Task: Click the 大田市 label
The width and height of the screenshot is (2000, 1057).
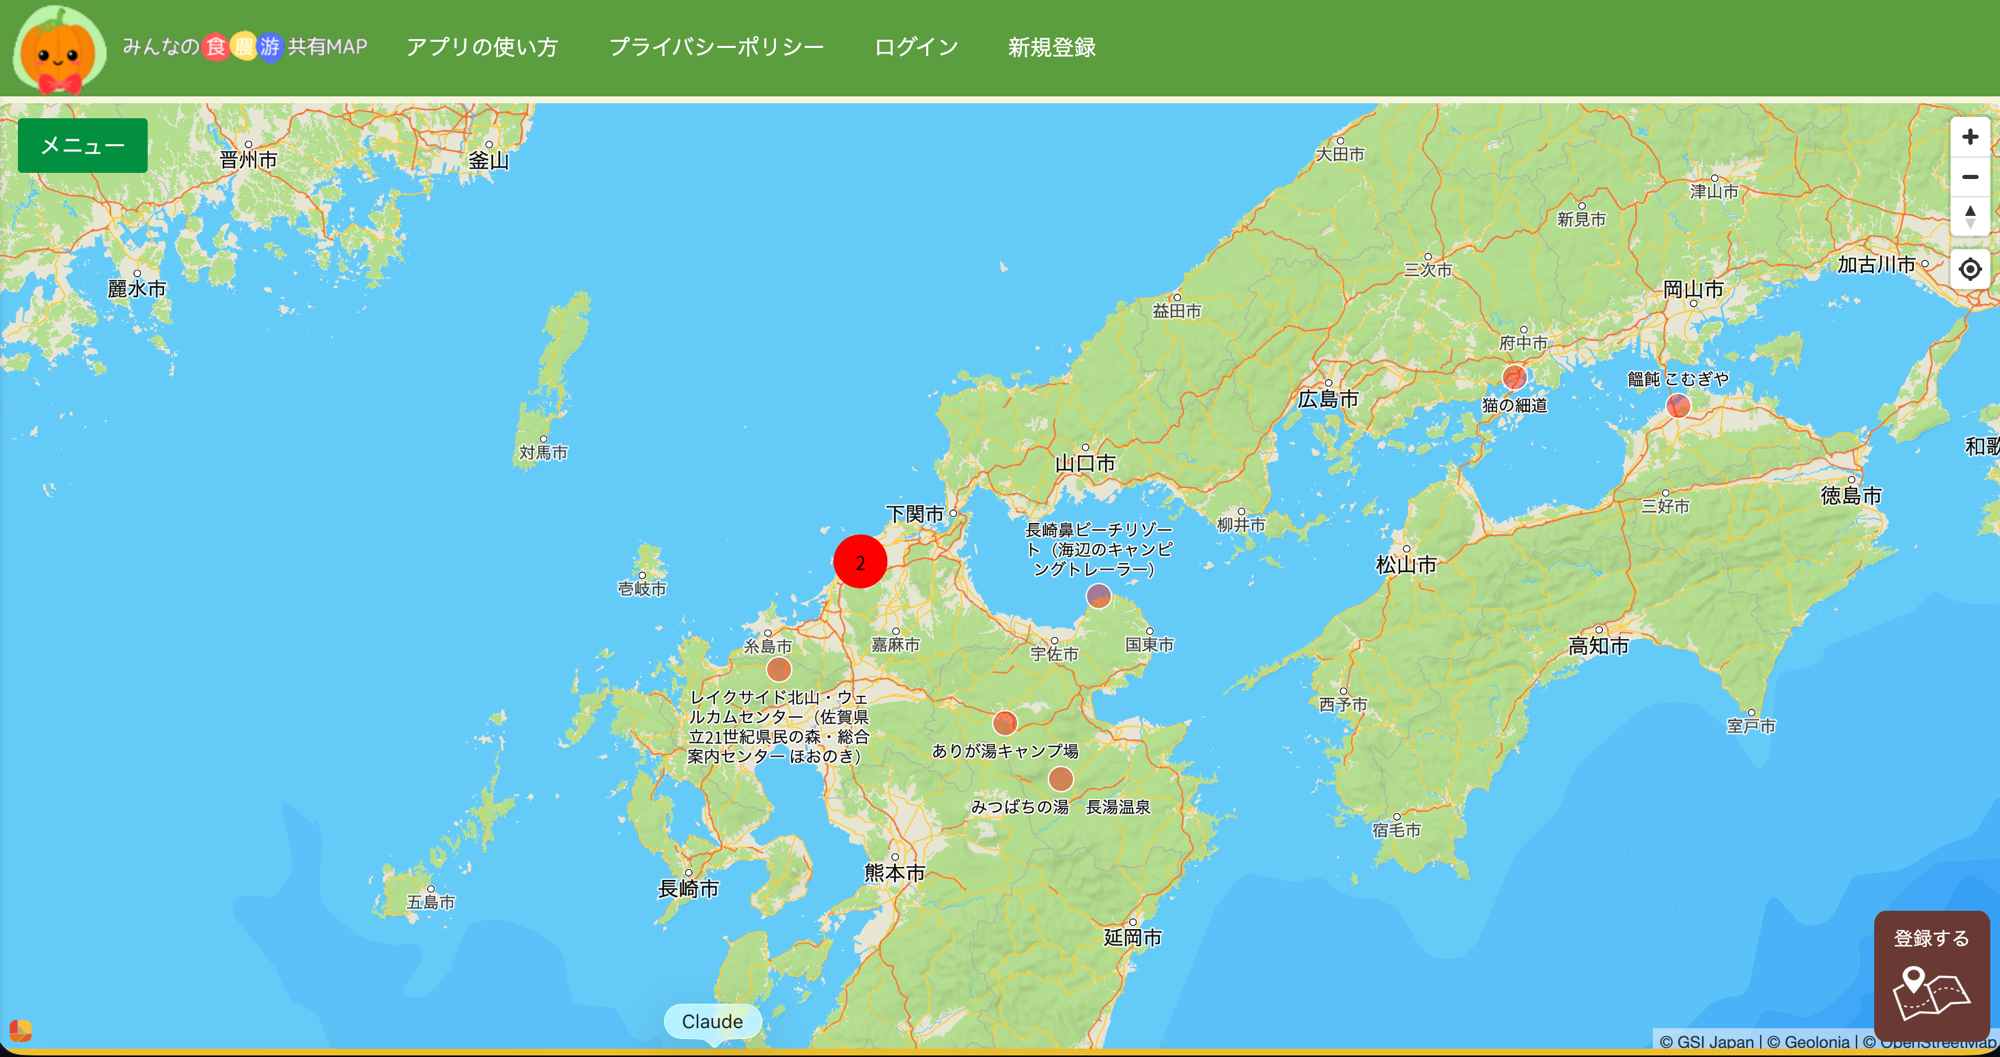Action: click(1340, 154)
